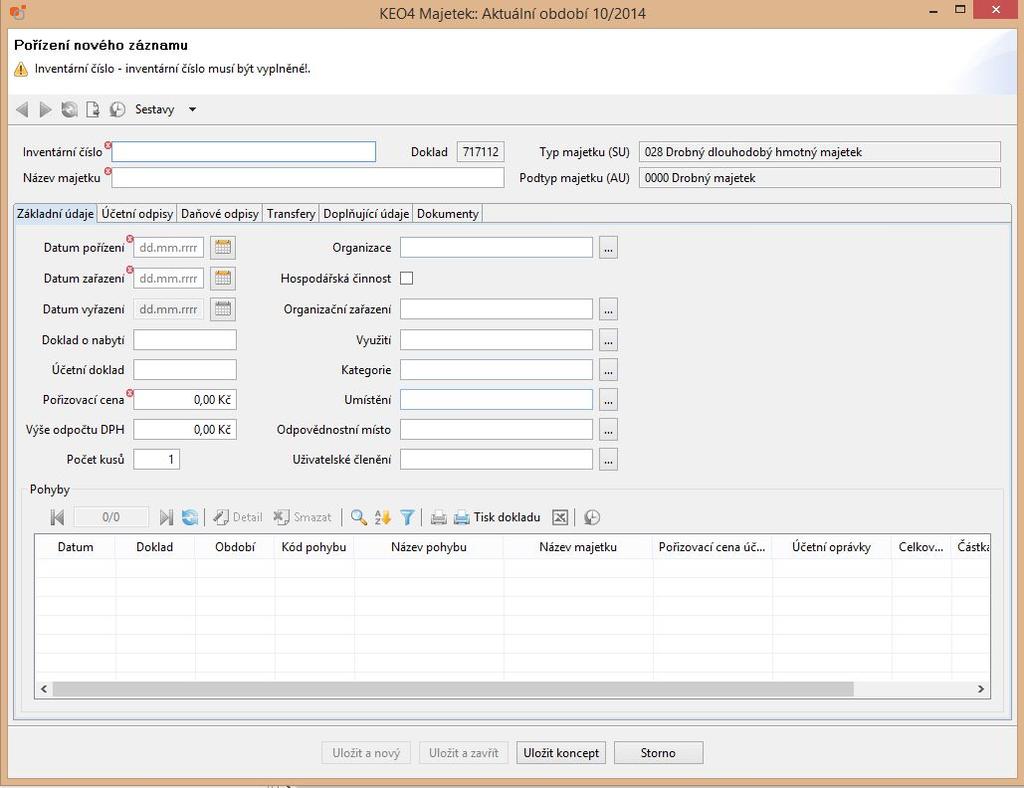1024x788 pixels.
Task: Focus the Počet kusů field
Action: coord(157,460)
